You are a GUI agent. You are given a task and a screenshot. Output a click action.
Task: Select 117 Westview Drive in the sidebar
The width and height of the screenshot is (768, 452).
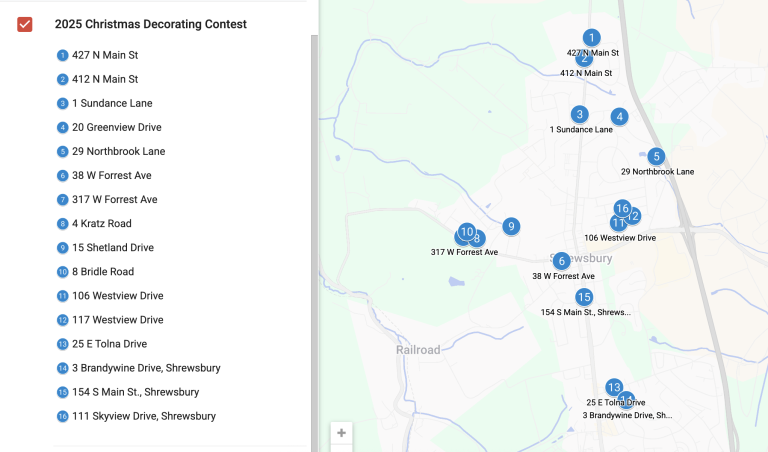coord(117,320)
